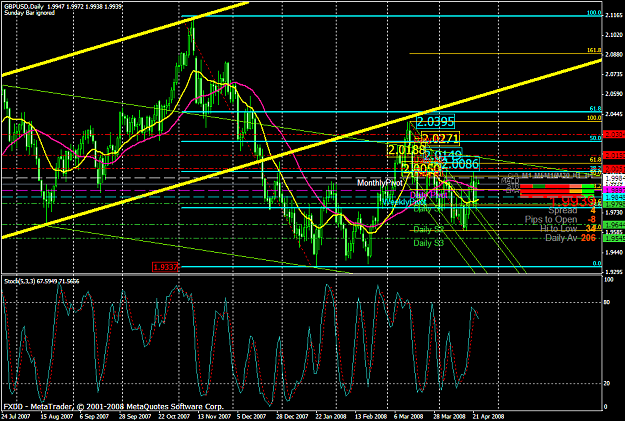This screenshot has width=625, height=421.
Task: Click the 'Pips to Open' label
Action: [x=551, y=219]
